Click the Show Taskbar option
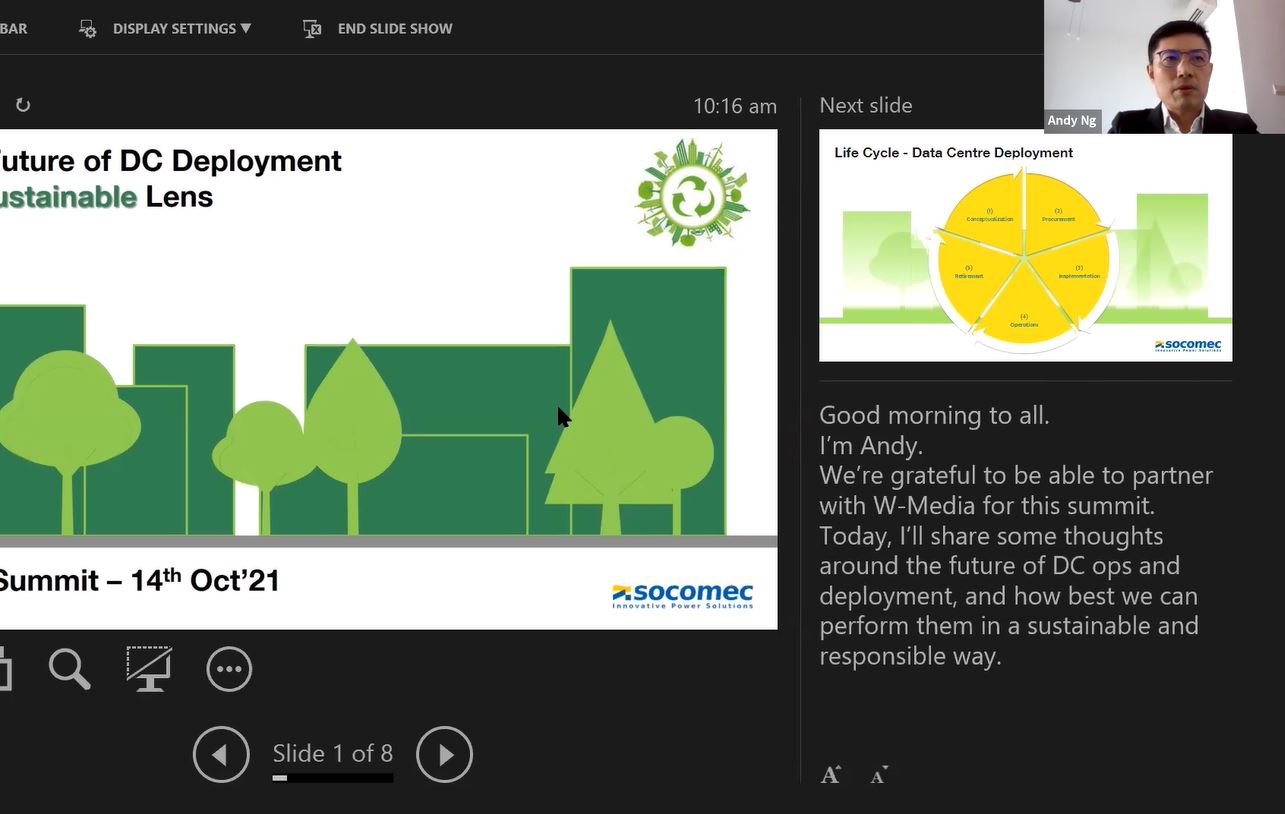The image size is (1285, 814). point(13,29)
